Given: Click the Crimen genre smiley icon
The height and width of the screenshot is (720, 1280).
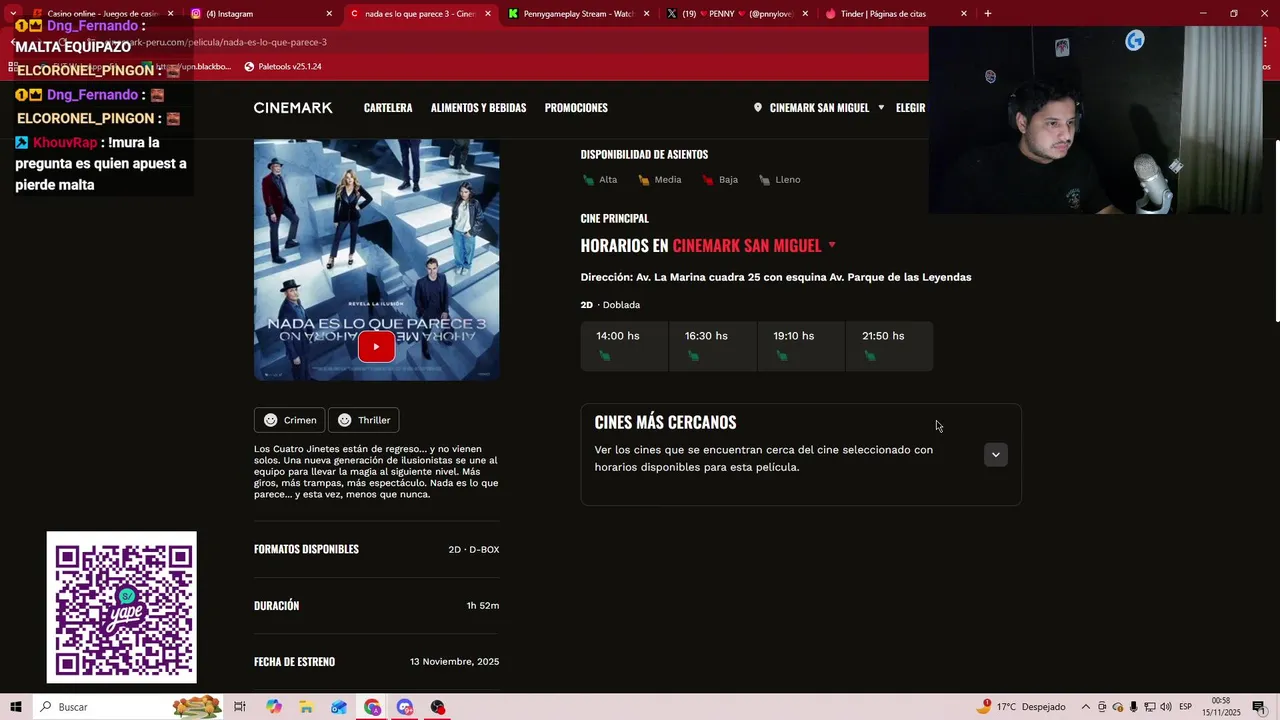Looking at the screenshot, I should pos(270,420).
